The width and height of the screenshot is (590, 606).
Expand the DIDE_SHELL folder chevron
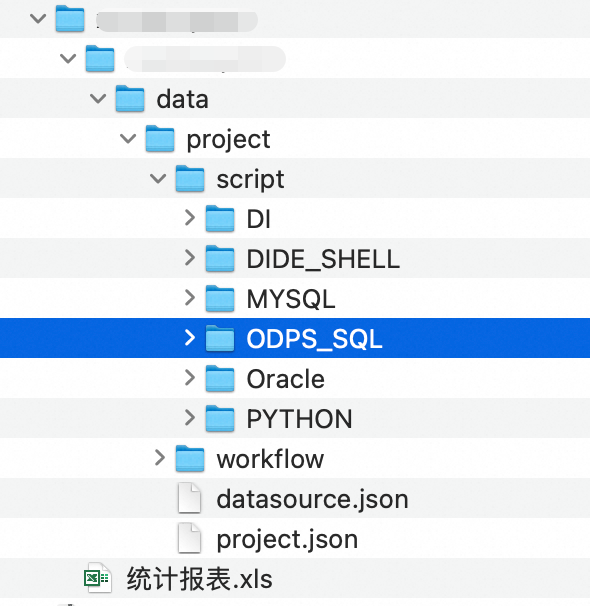coord(190,258)
